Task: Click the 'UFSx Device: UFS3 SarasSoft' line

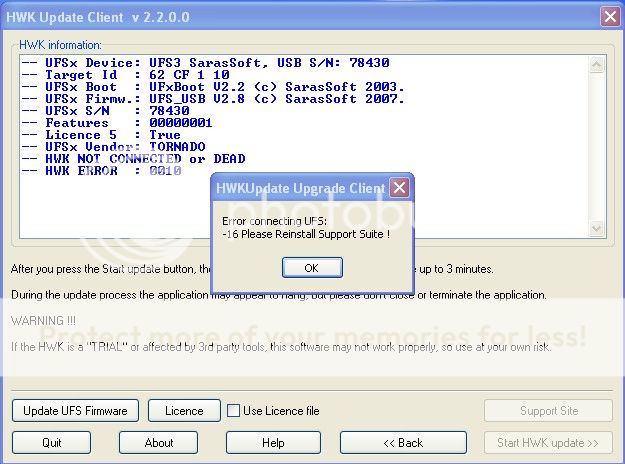Action: (x=205, y=63)
